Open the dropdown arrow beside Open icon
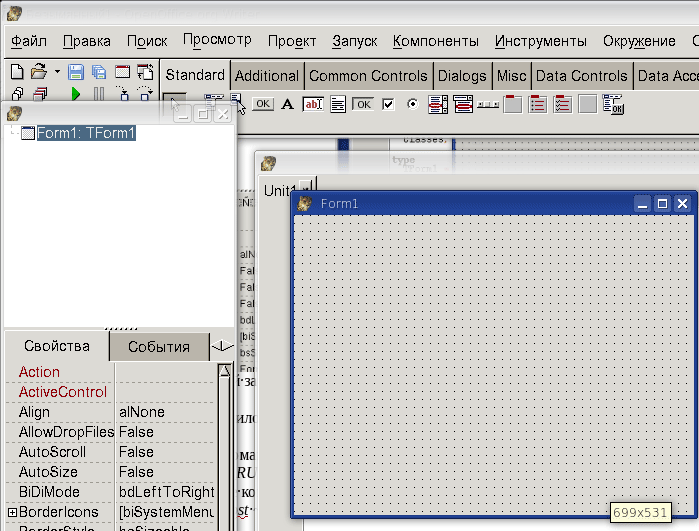 (57, 72)
